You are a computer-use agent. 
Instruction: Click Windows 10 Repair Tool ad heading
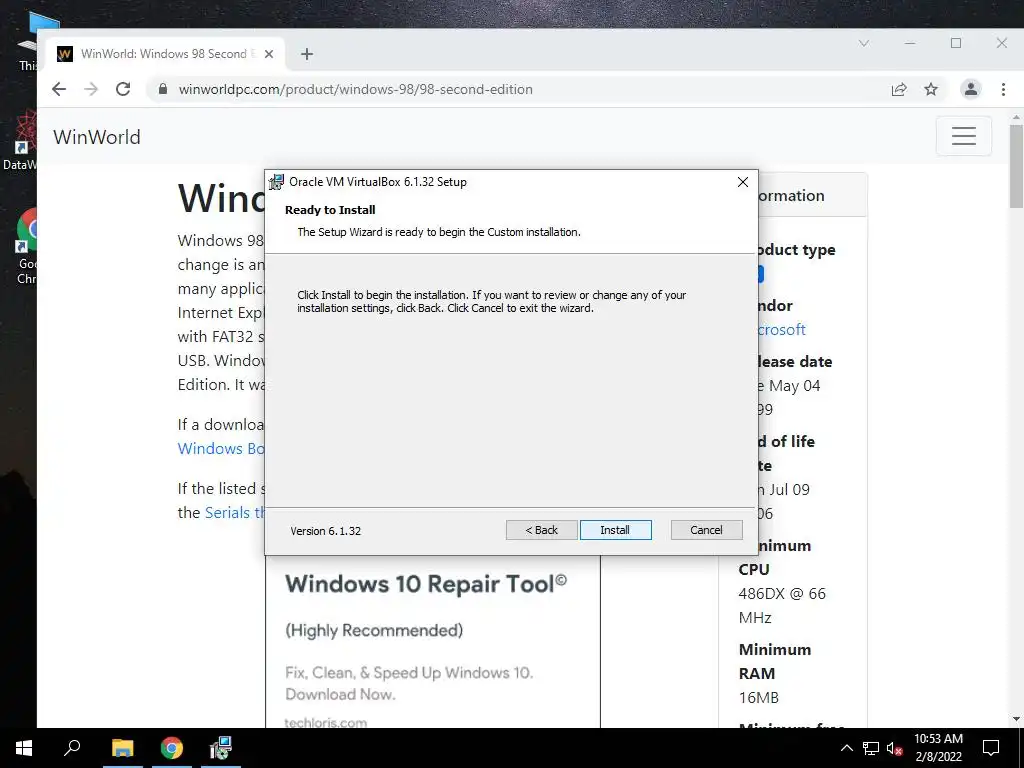pyautogui.click(x=426, y=584)
